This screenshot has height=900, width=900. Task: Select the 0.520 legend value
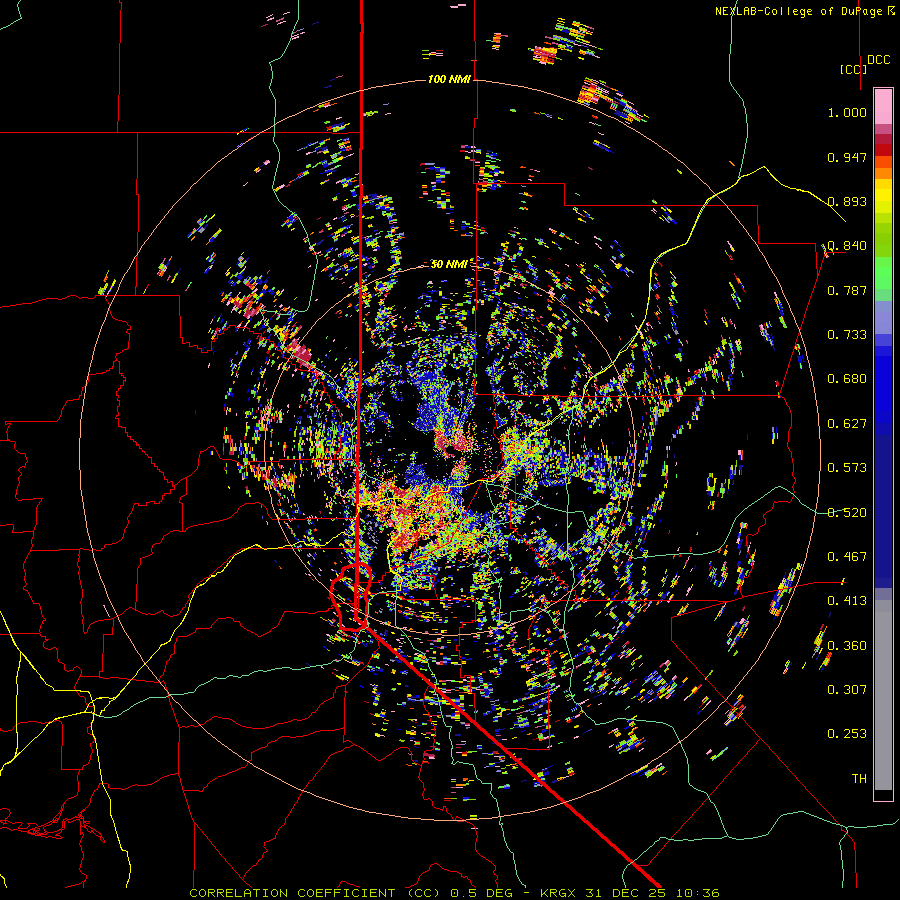(x=847, y=513)
